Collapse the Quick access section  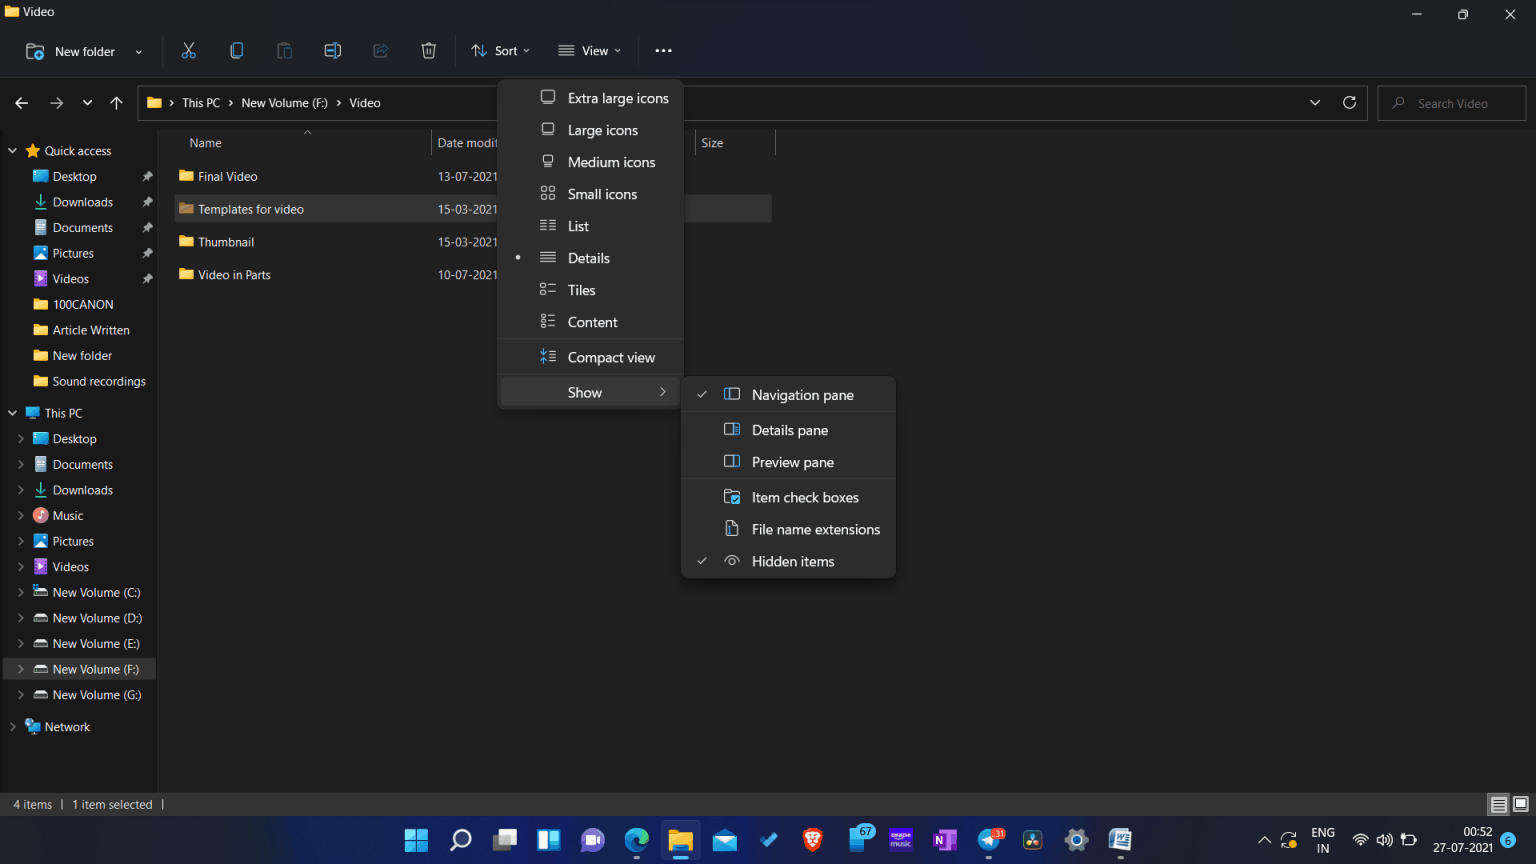coord(11,150)
